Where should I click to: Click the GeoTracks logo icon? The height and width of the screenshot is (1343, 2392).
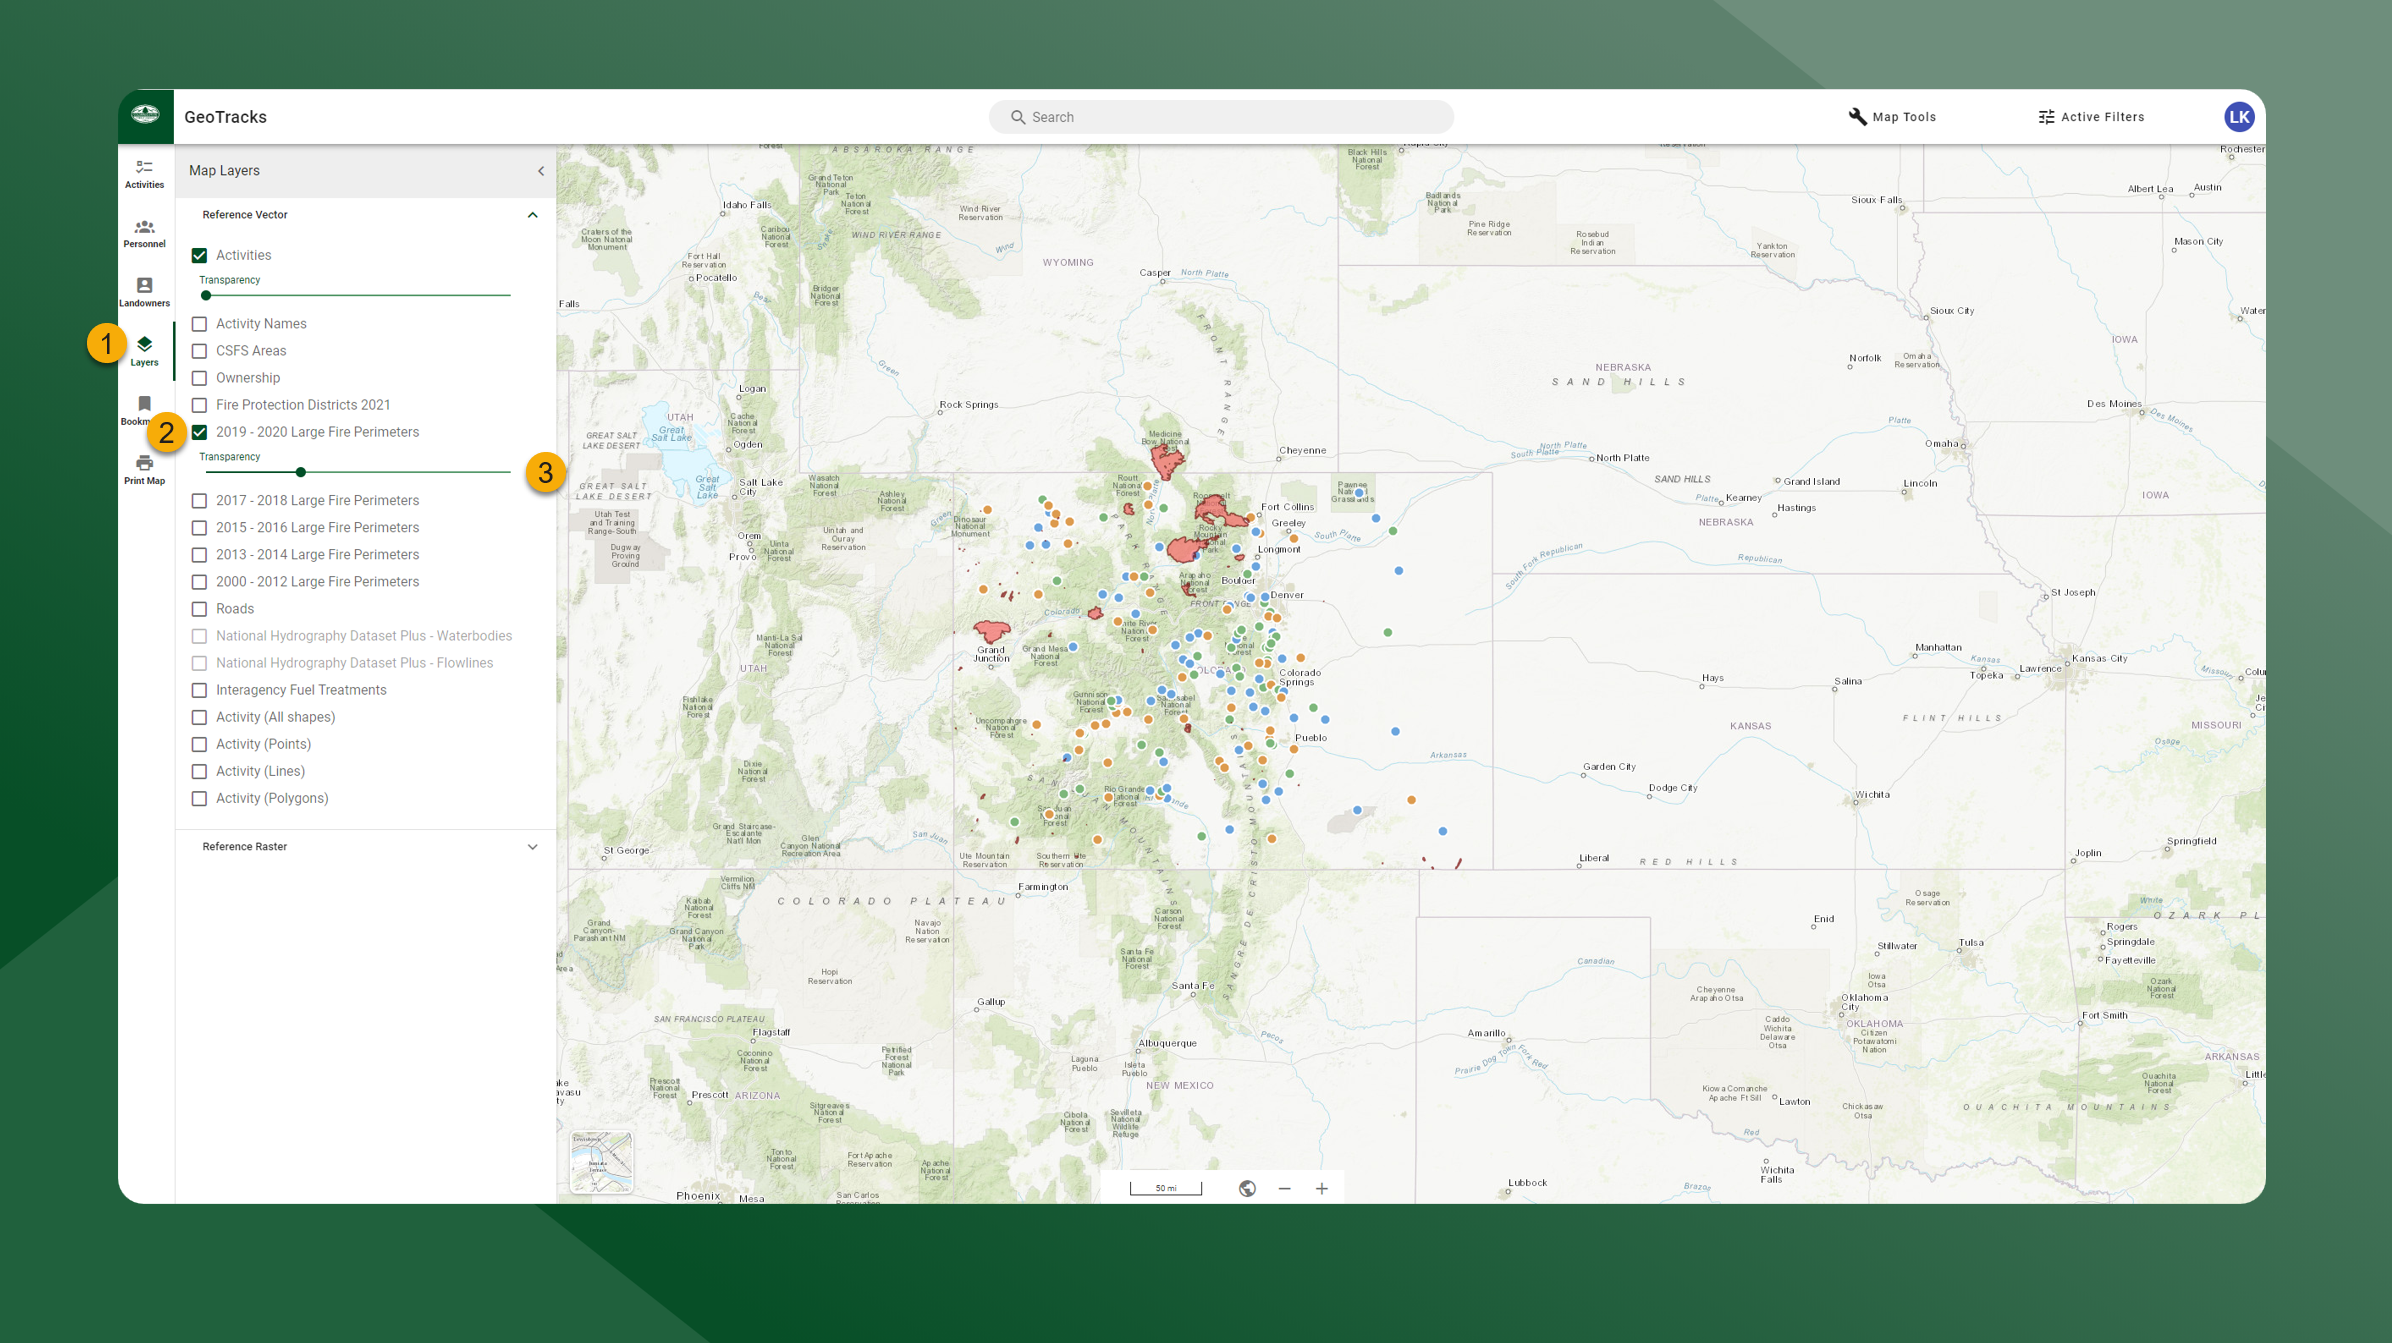[146, 116]
